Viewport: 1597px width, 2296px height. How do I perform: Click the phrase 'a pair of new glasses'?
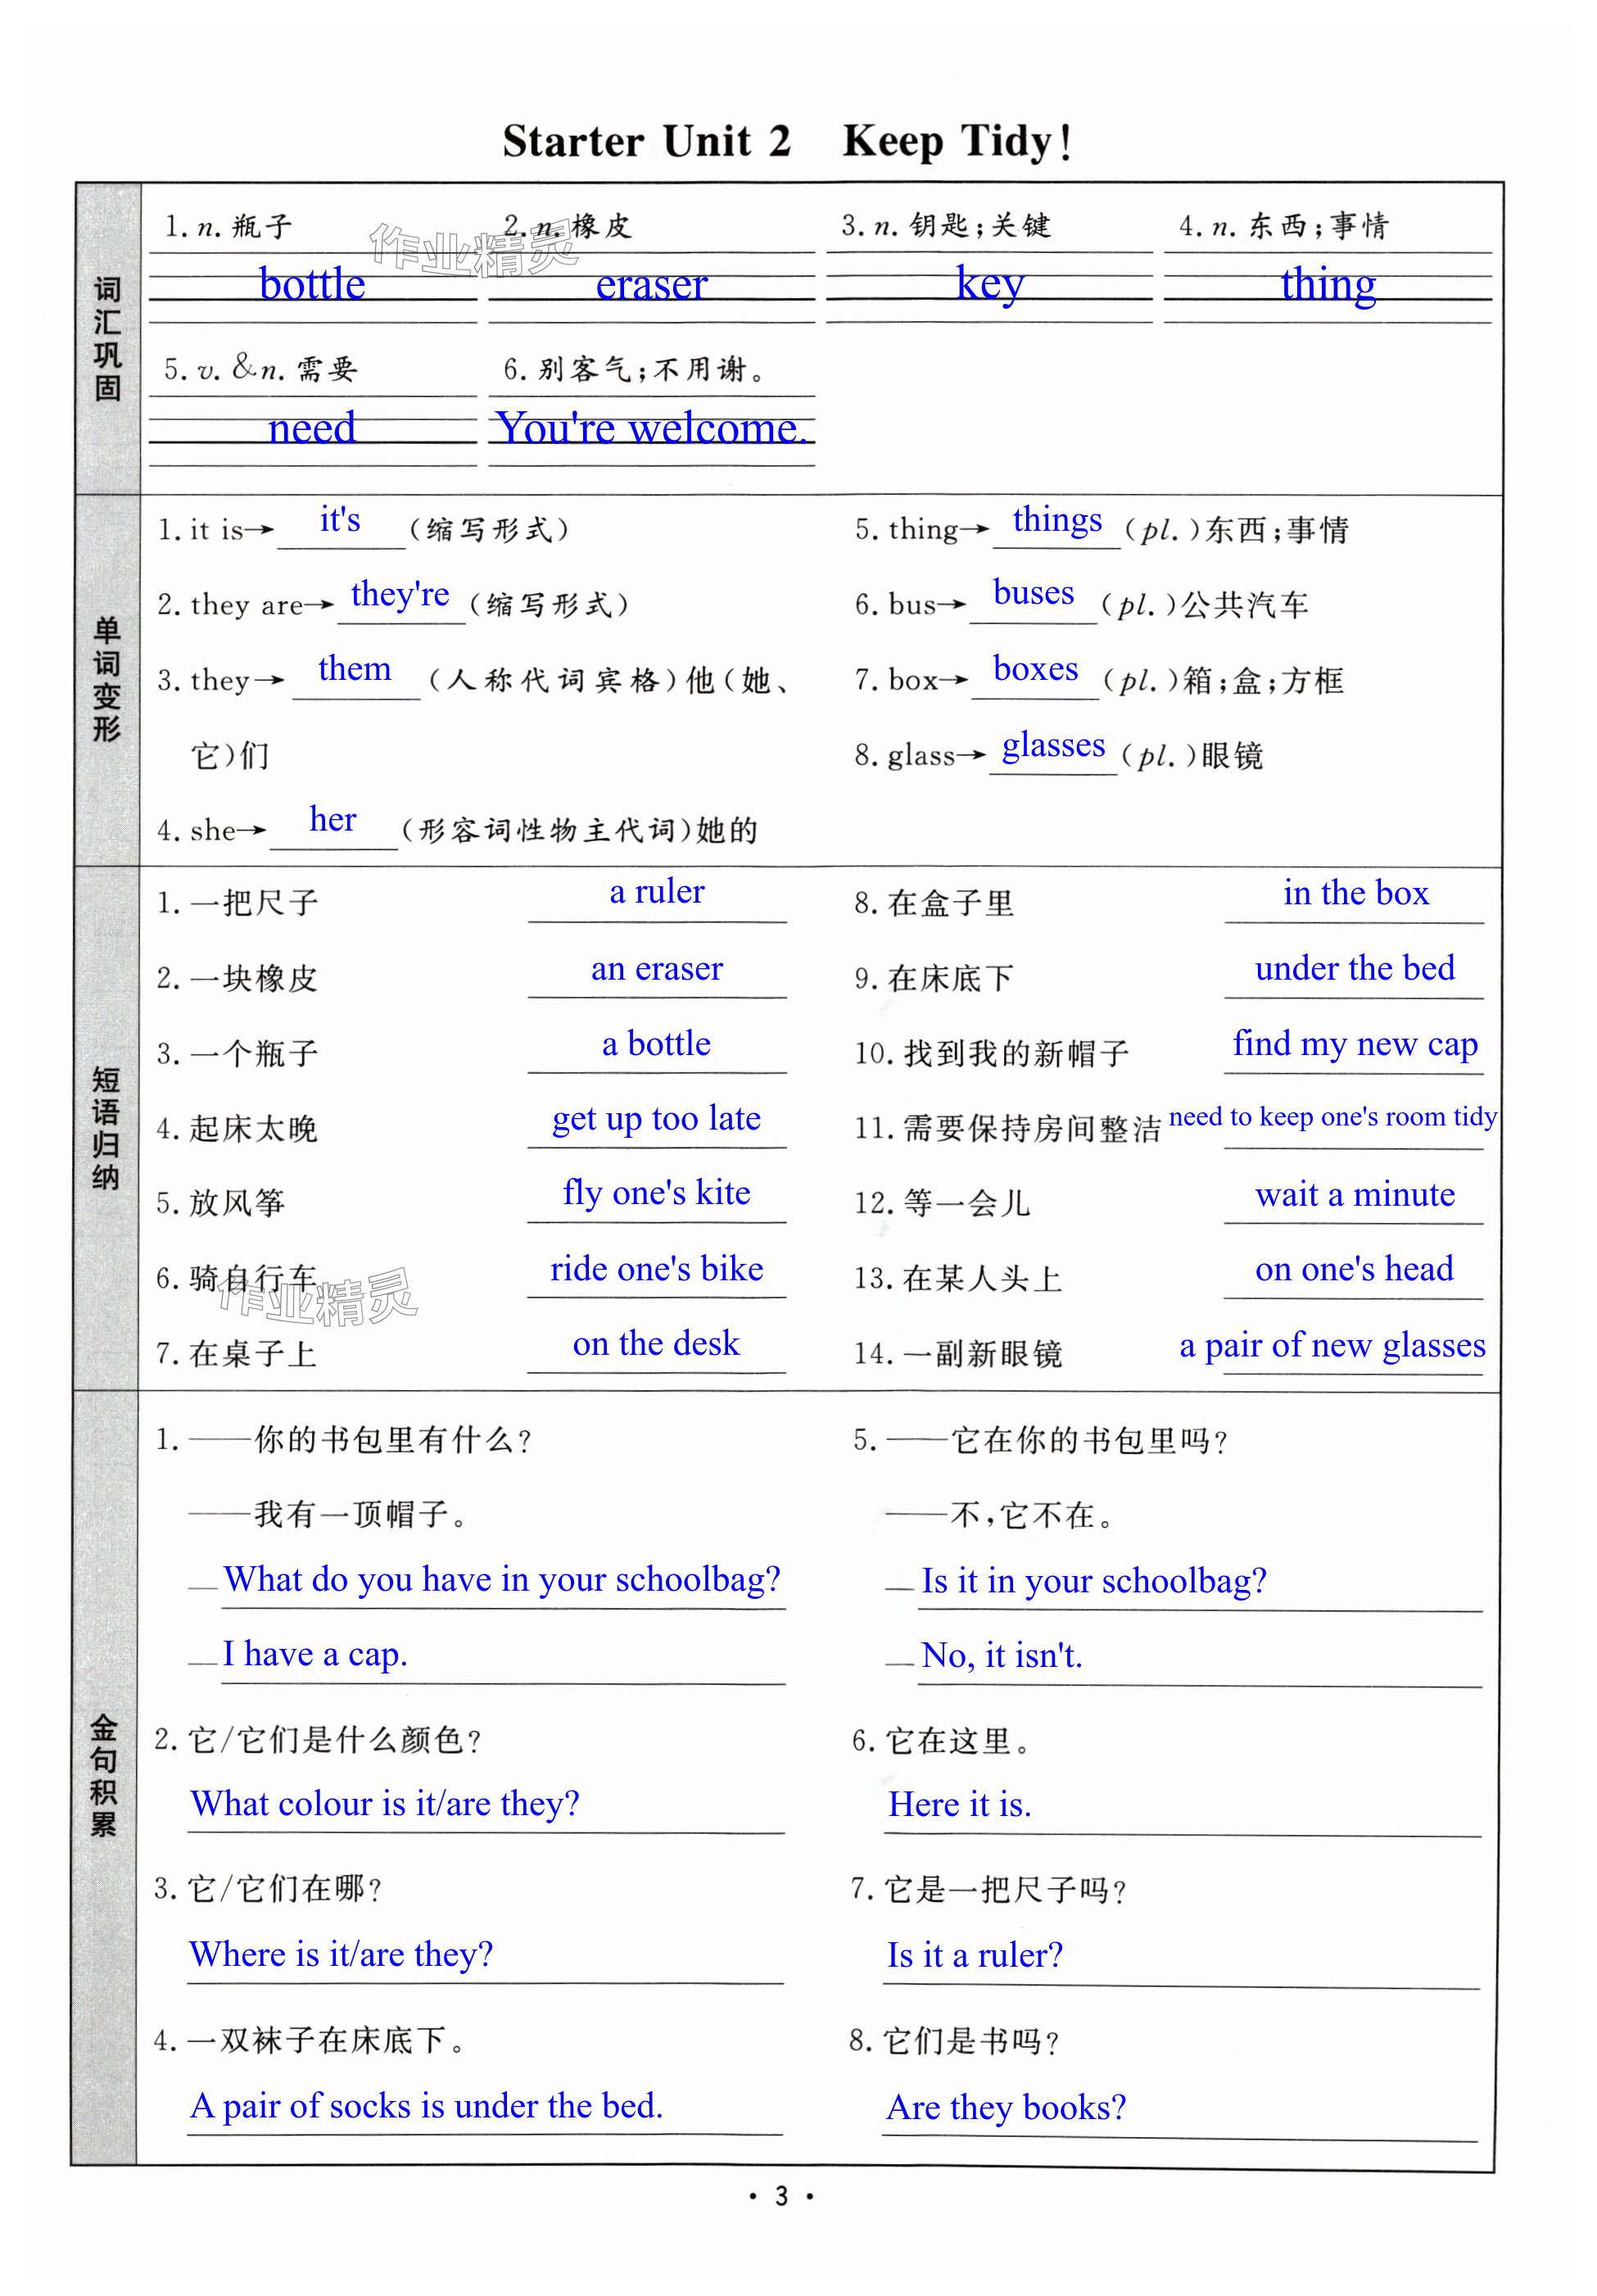point(1332,1345)
